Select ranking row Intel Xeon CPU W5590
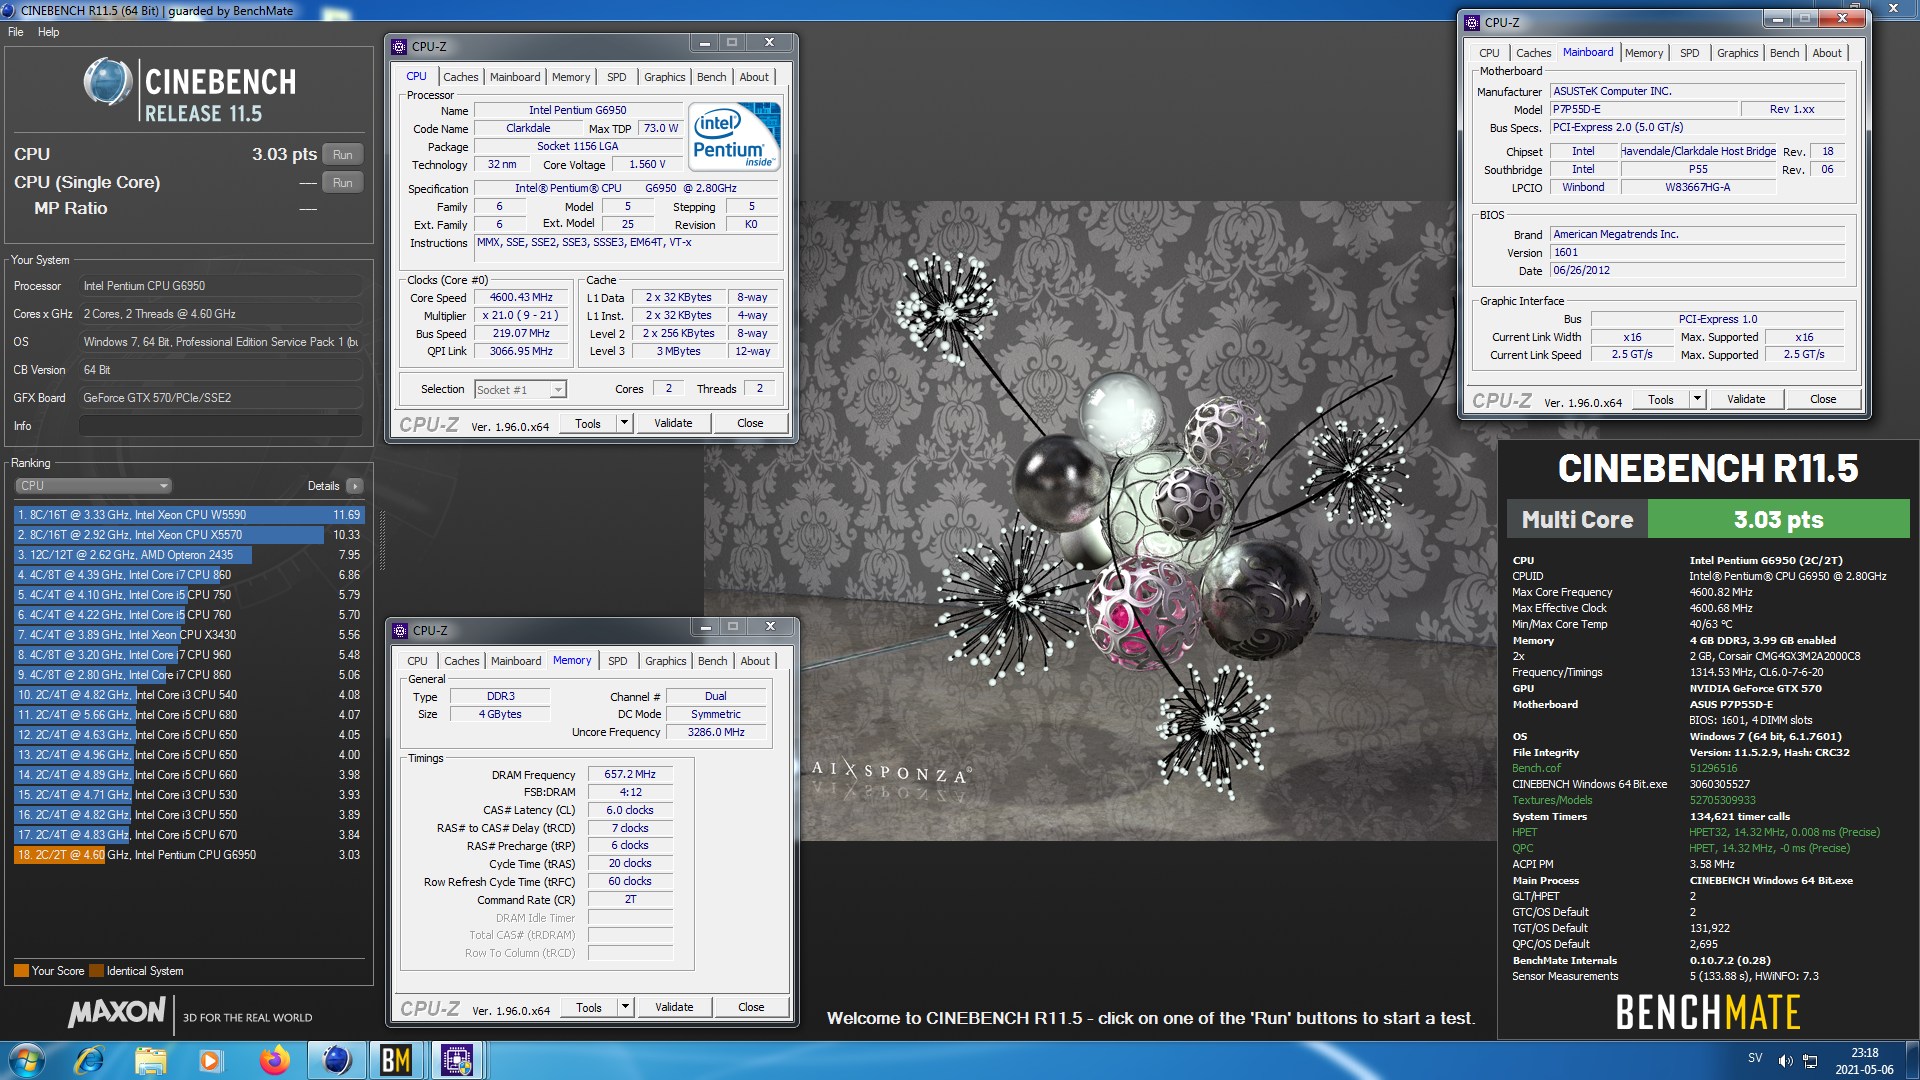This screenshot has width=1920, height=1080. [189, 515]
